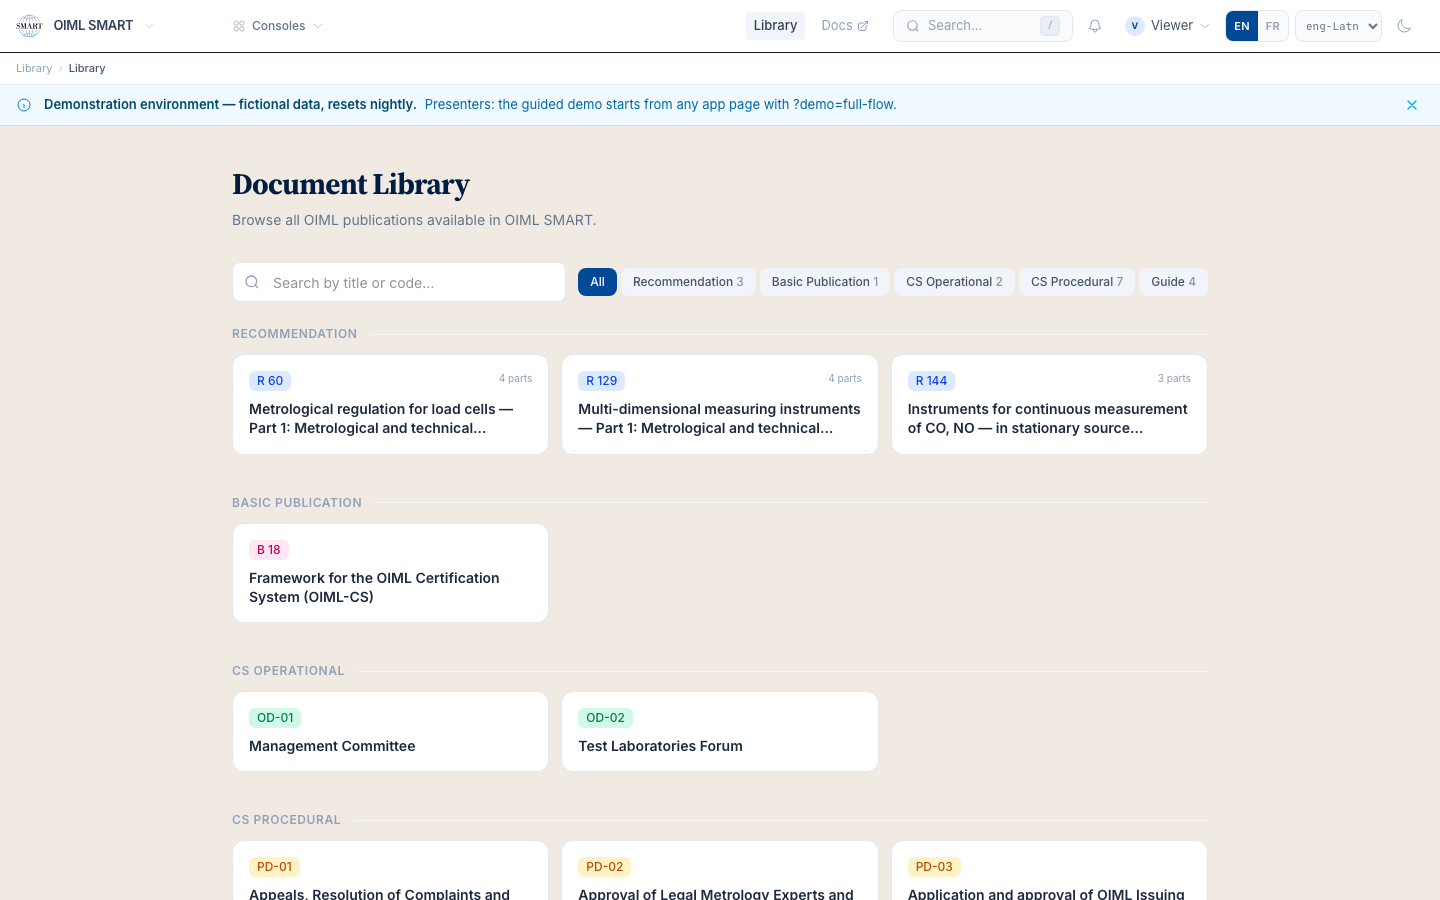Open Framework for the OIML Certification System card
The width and height of the screenshot is (1440, 900).
(390, 573)
